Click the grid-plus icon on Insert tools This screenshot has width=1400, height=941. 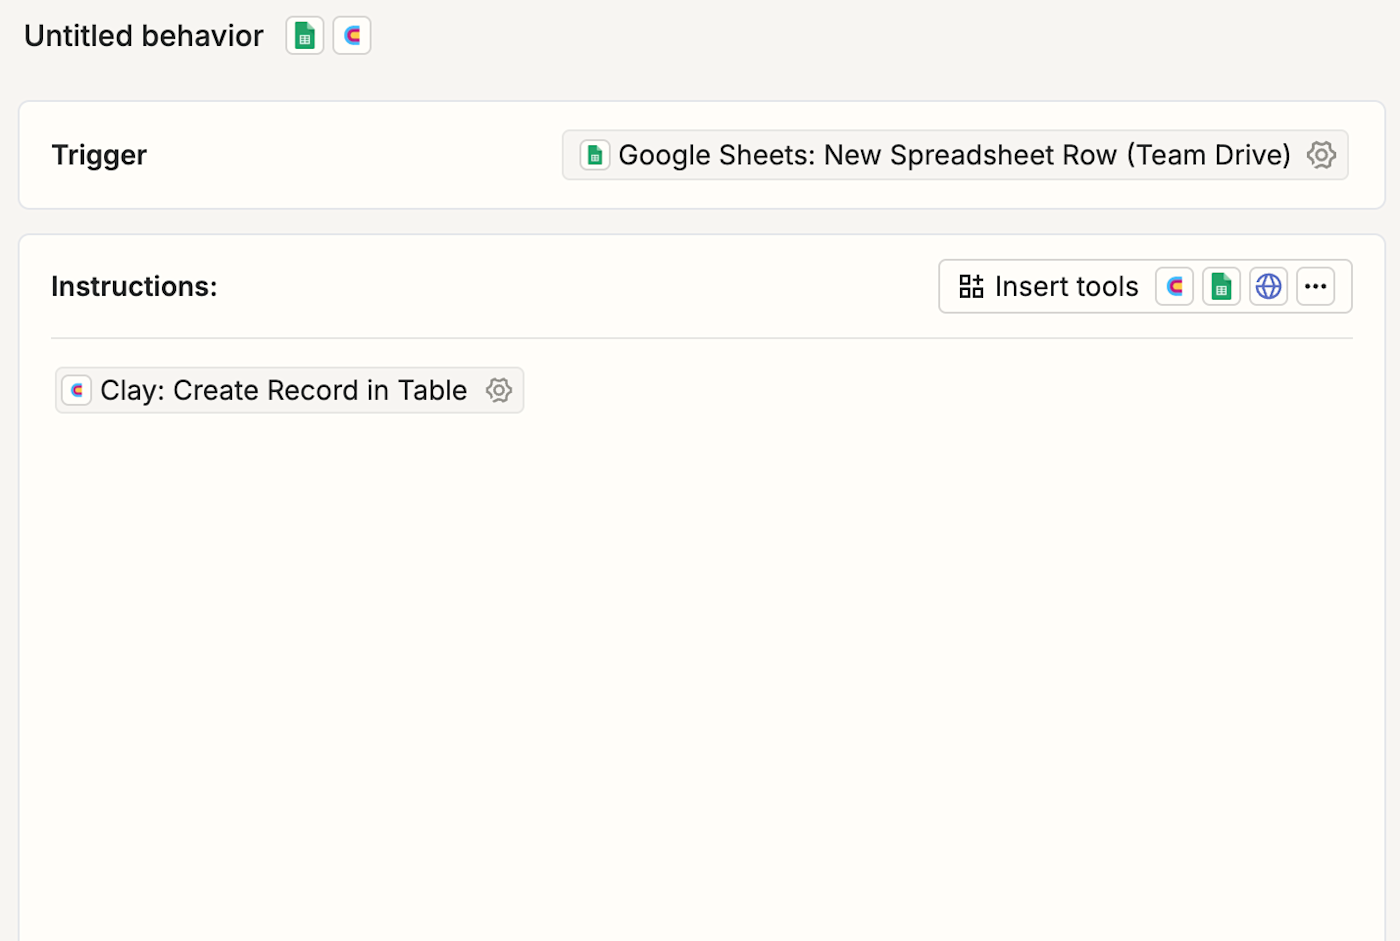click(x=971, y=287)
